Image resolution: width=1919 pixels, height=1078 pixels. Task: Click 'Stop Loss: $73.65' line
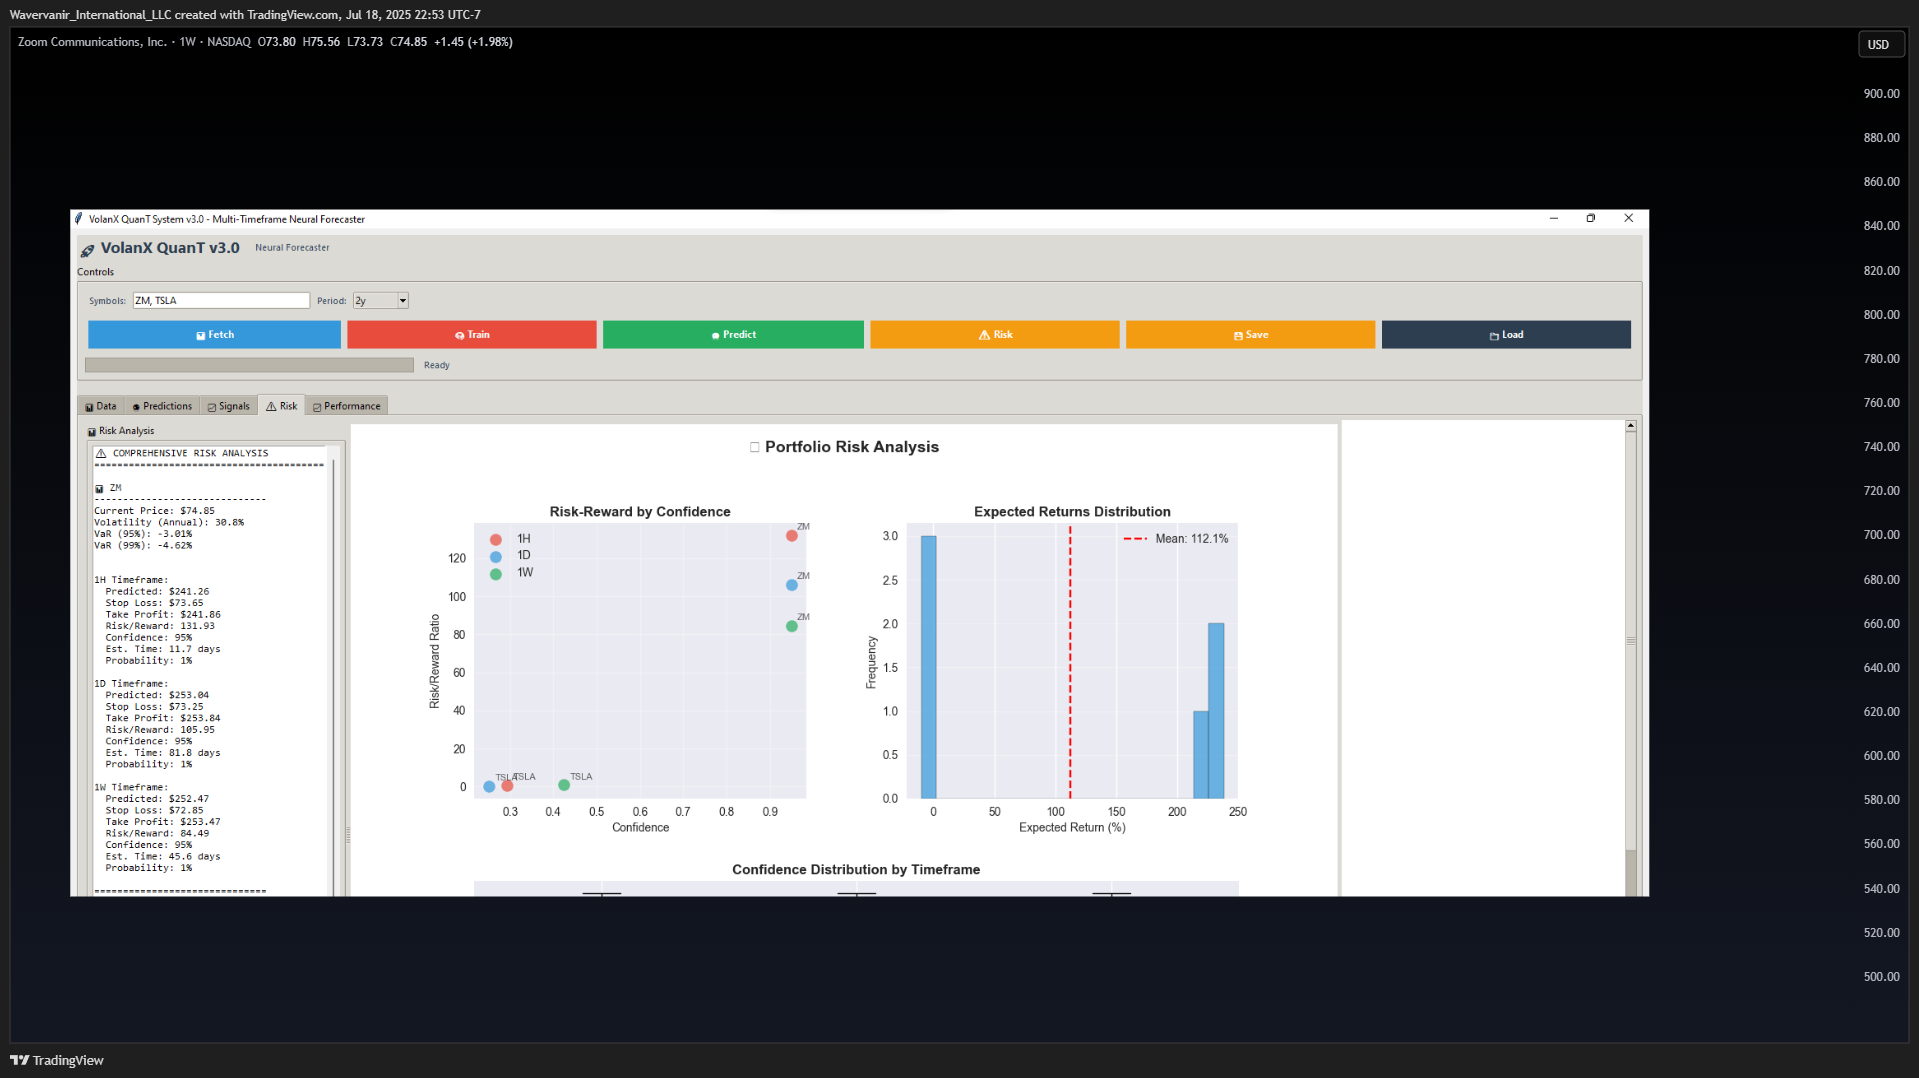[x=154, y=603]
